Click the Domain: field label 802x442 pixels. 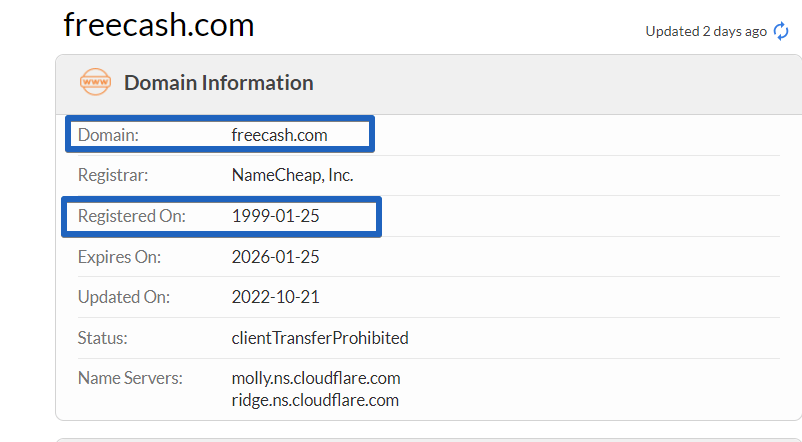coord(108,135)
